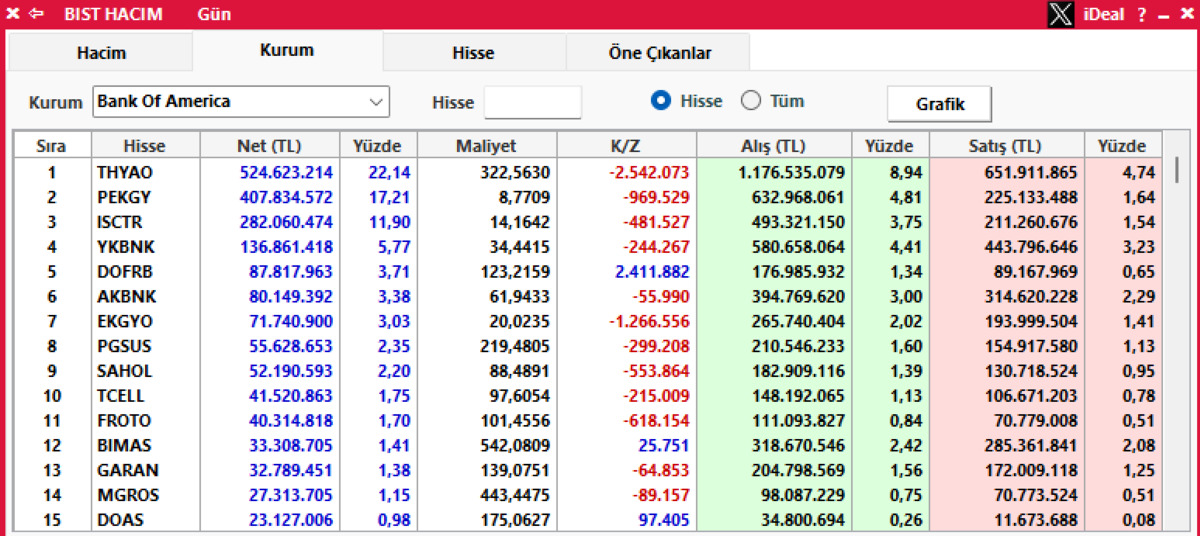
Task: Click the X logo icon in title bar
Action: pos(1061,14)
